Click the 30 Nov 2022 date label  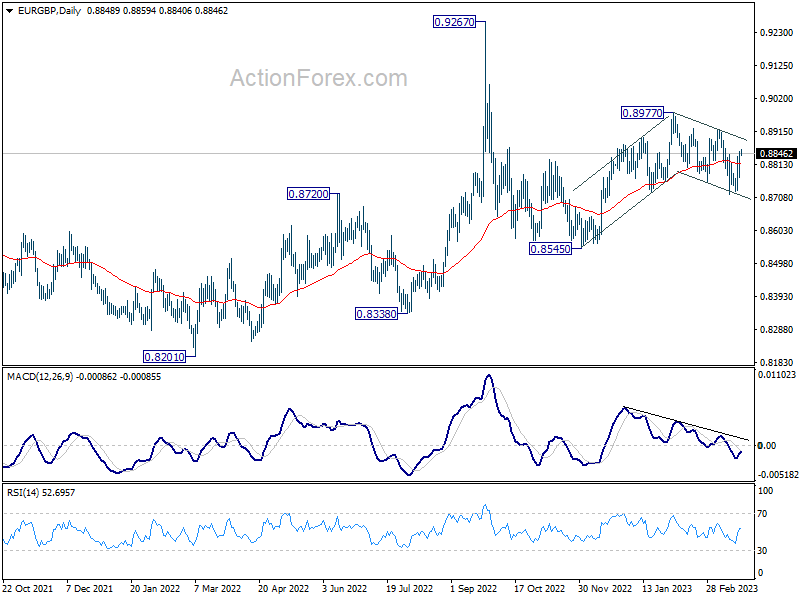pos(605,588)
